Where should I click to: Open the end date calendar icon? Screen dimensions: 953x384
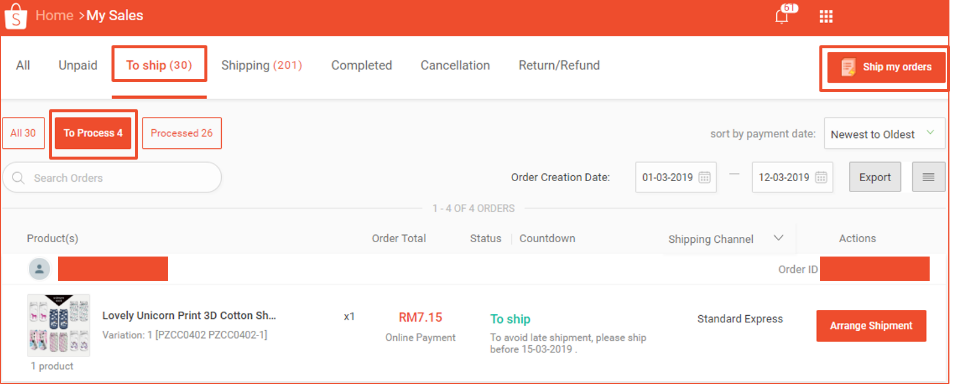[x=821, y=177]
